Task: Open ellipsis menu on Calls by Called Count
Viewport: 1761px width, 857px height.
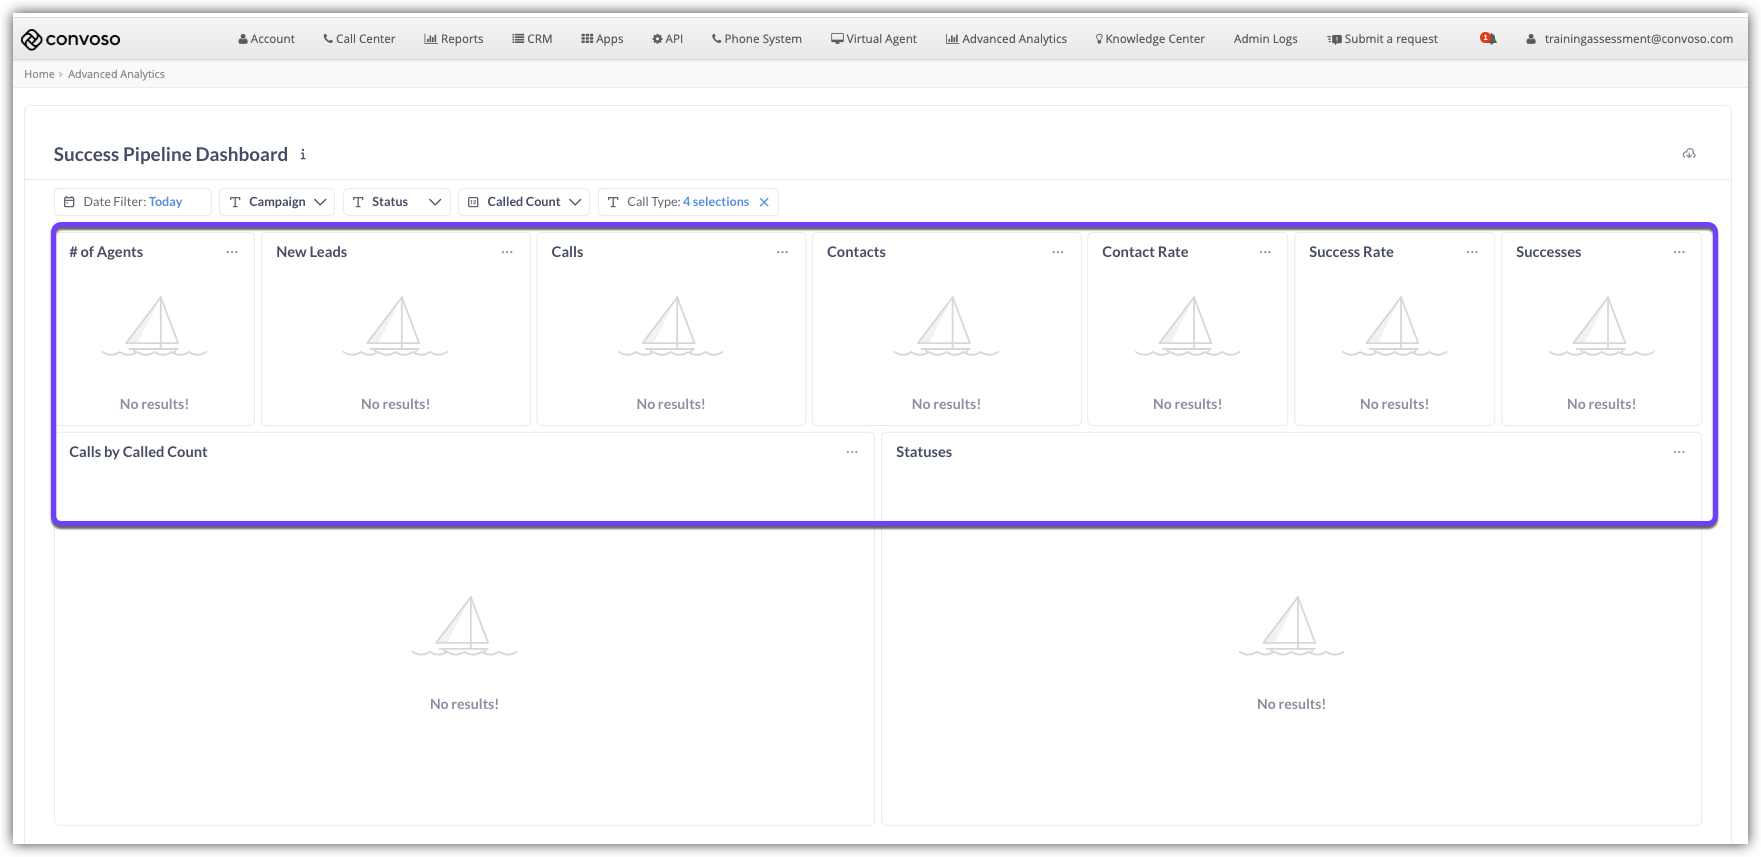Action: tap(852, 452)
